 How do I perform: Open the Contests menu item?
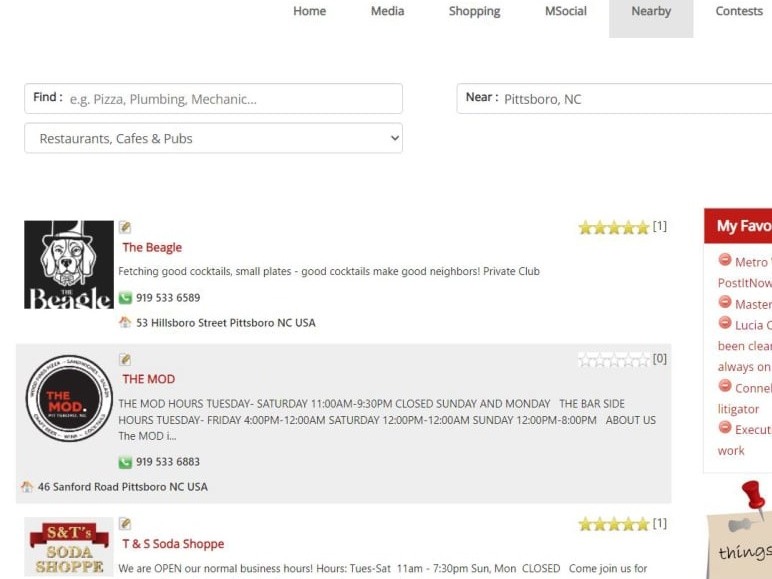point(739,11)
